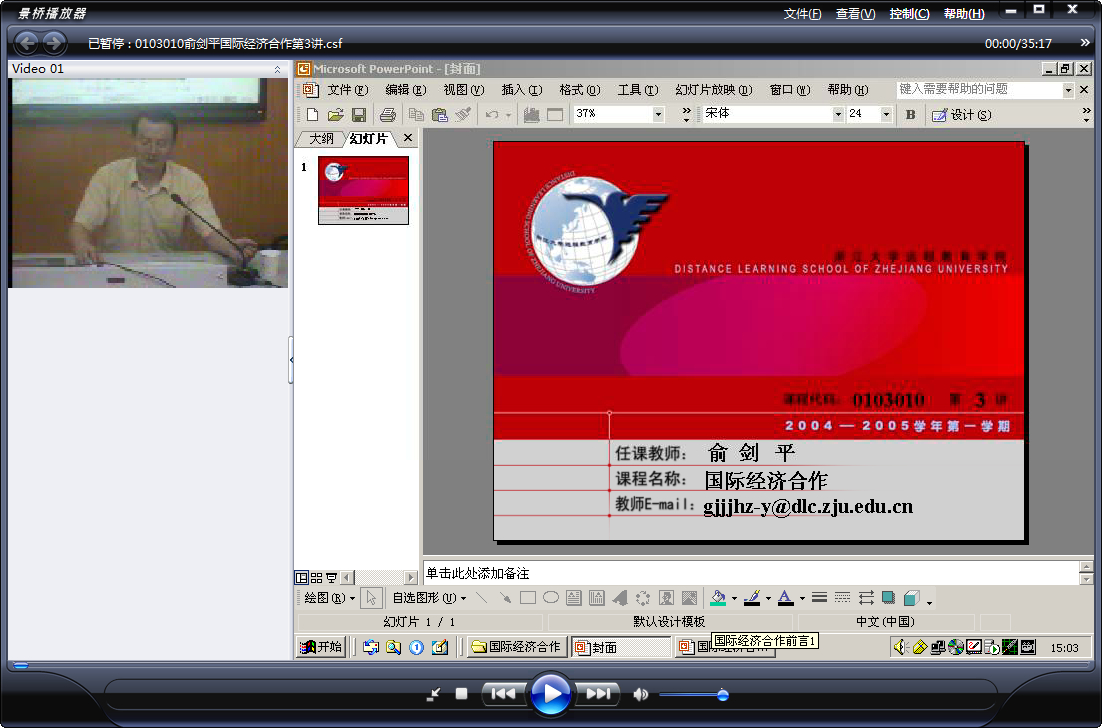Screen dimensions: 1102x728
Task: Open the 37% zoom dropdown
Action: [658, 114]
